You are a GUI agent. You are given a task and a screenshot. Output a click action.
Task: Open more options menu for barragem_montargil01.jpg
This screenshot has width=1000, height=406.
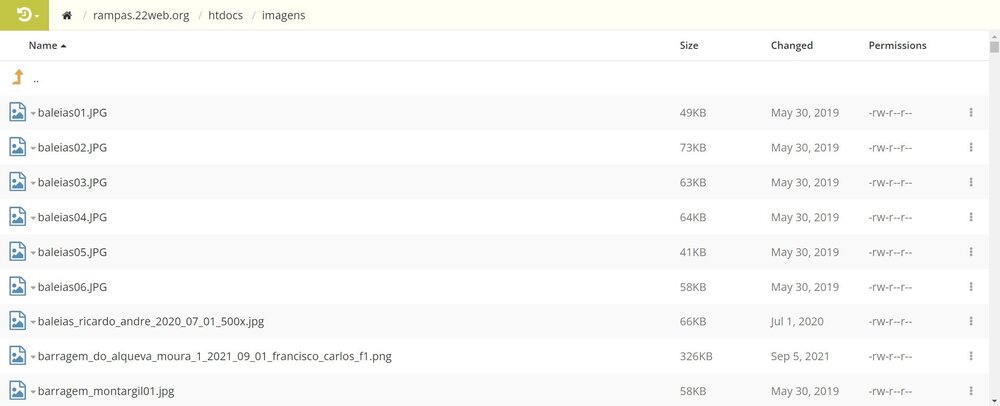(x=971, y=391)
